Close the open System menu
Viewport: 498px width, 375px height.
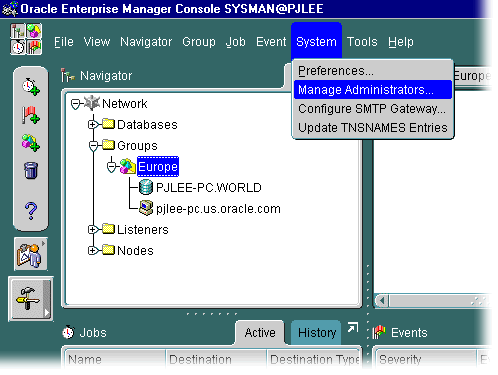[316, 42]
